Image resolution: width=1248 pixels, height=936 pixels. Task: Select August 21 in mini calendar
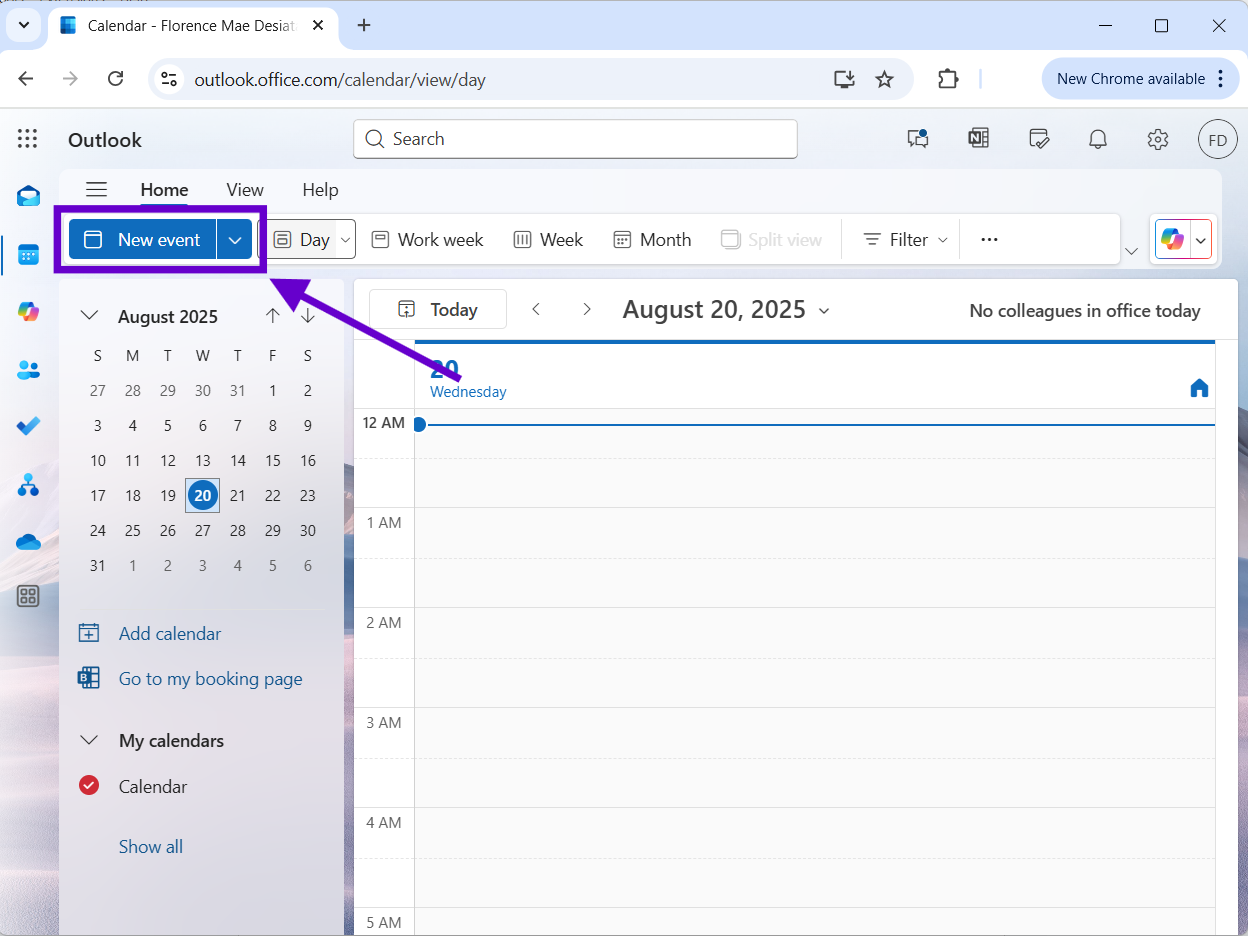click(x=238, y=495)
